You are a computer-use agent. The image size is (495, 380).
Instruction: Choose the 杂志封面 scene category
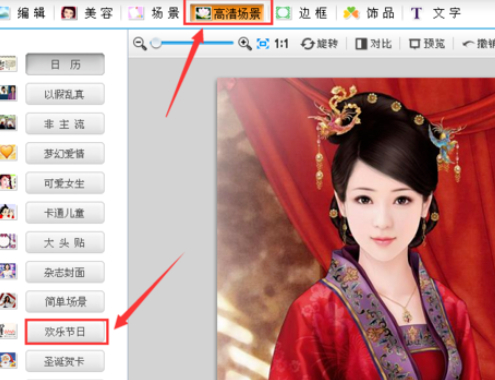click(x=65, y=272)
